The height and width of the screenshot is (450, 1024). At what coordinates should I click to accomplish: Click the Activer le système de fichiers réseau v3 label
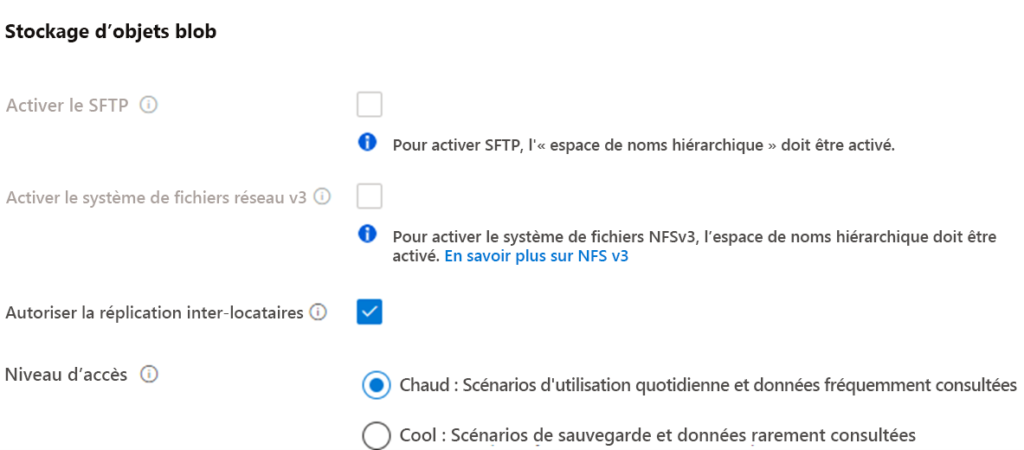click(x=156, y=197)
